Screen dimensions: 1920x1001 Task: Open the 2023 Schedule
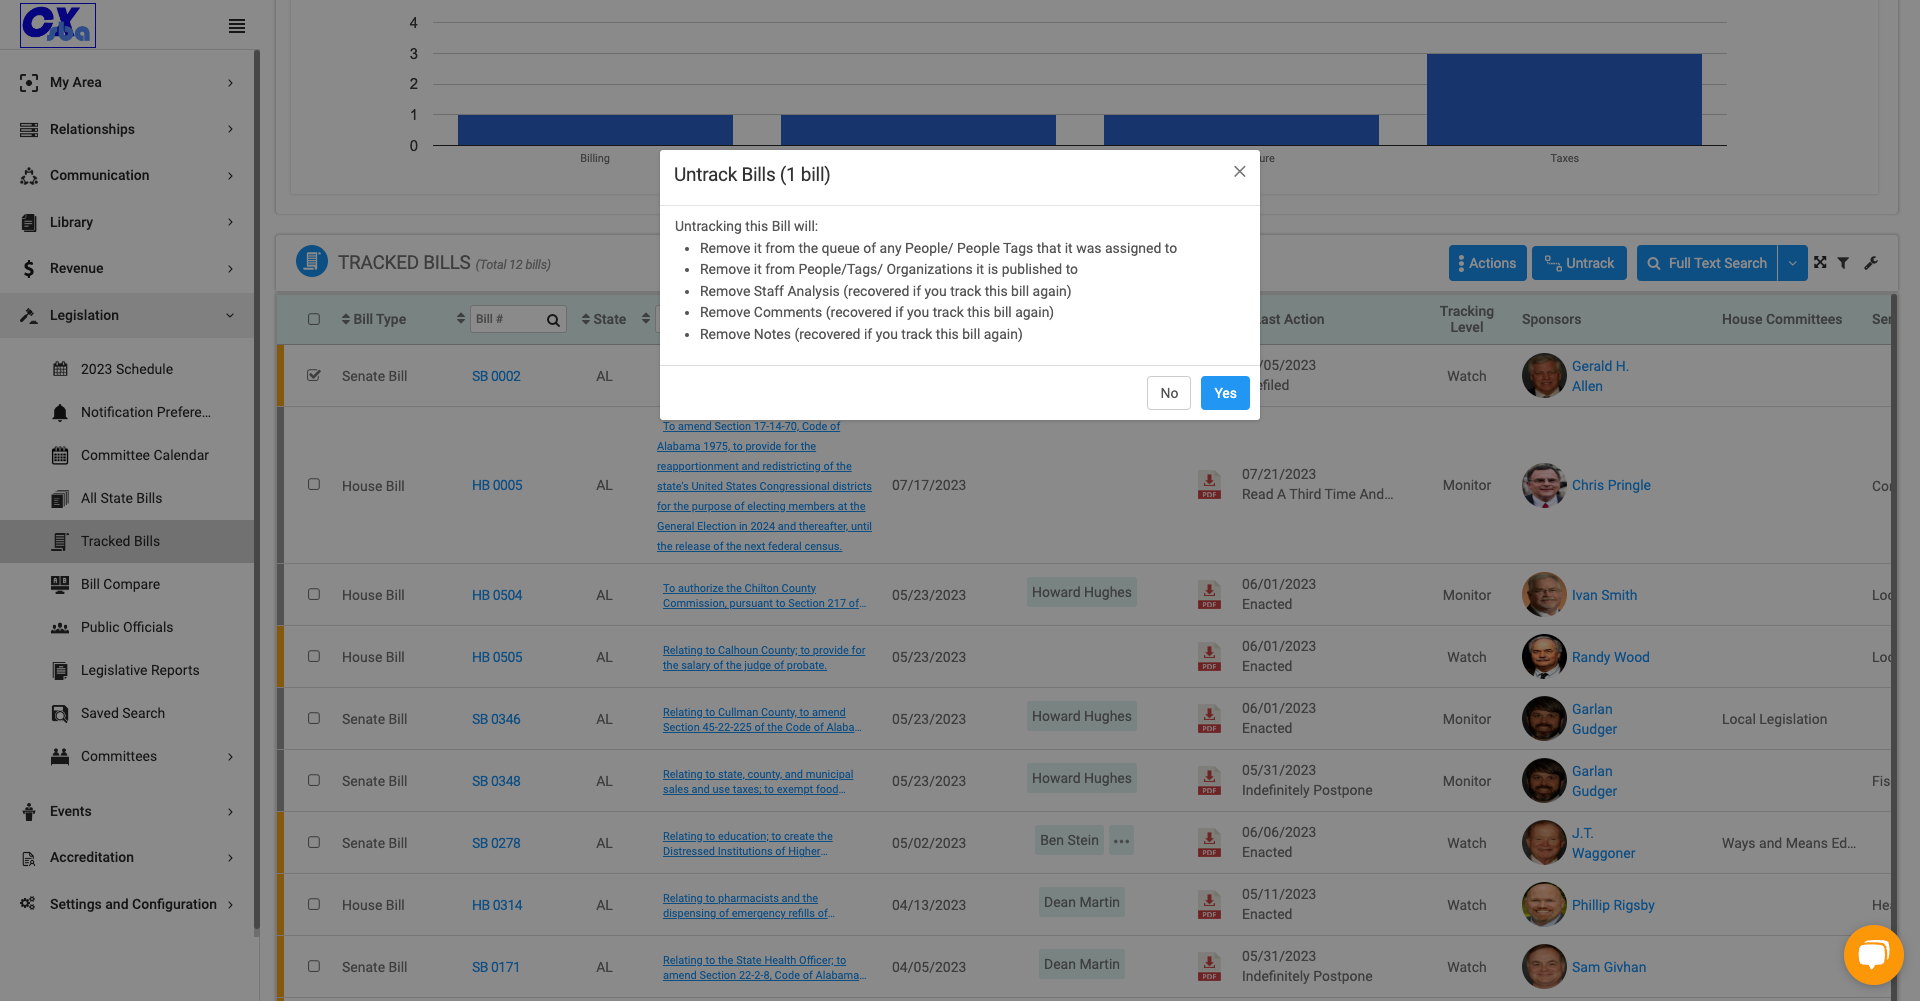pyautogui.click(x=127, y=369)
